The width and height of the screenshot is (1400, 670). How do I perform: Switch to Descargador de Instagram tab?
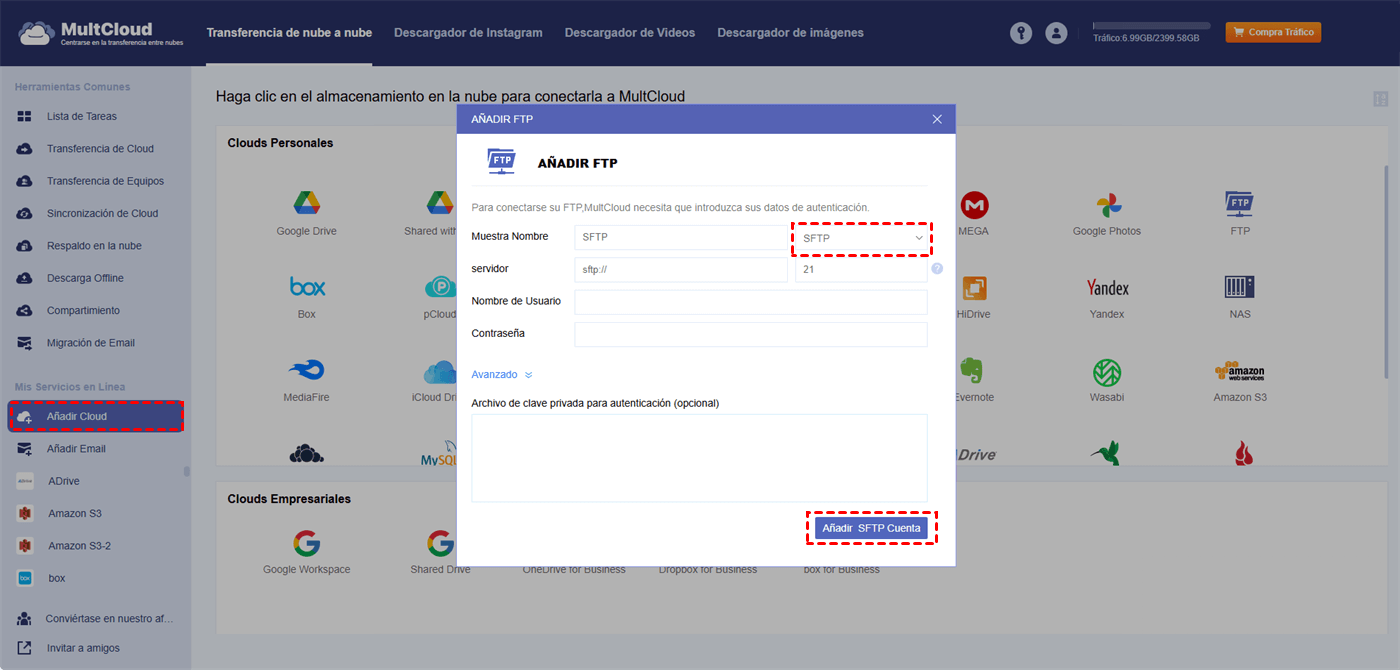468,33
